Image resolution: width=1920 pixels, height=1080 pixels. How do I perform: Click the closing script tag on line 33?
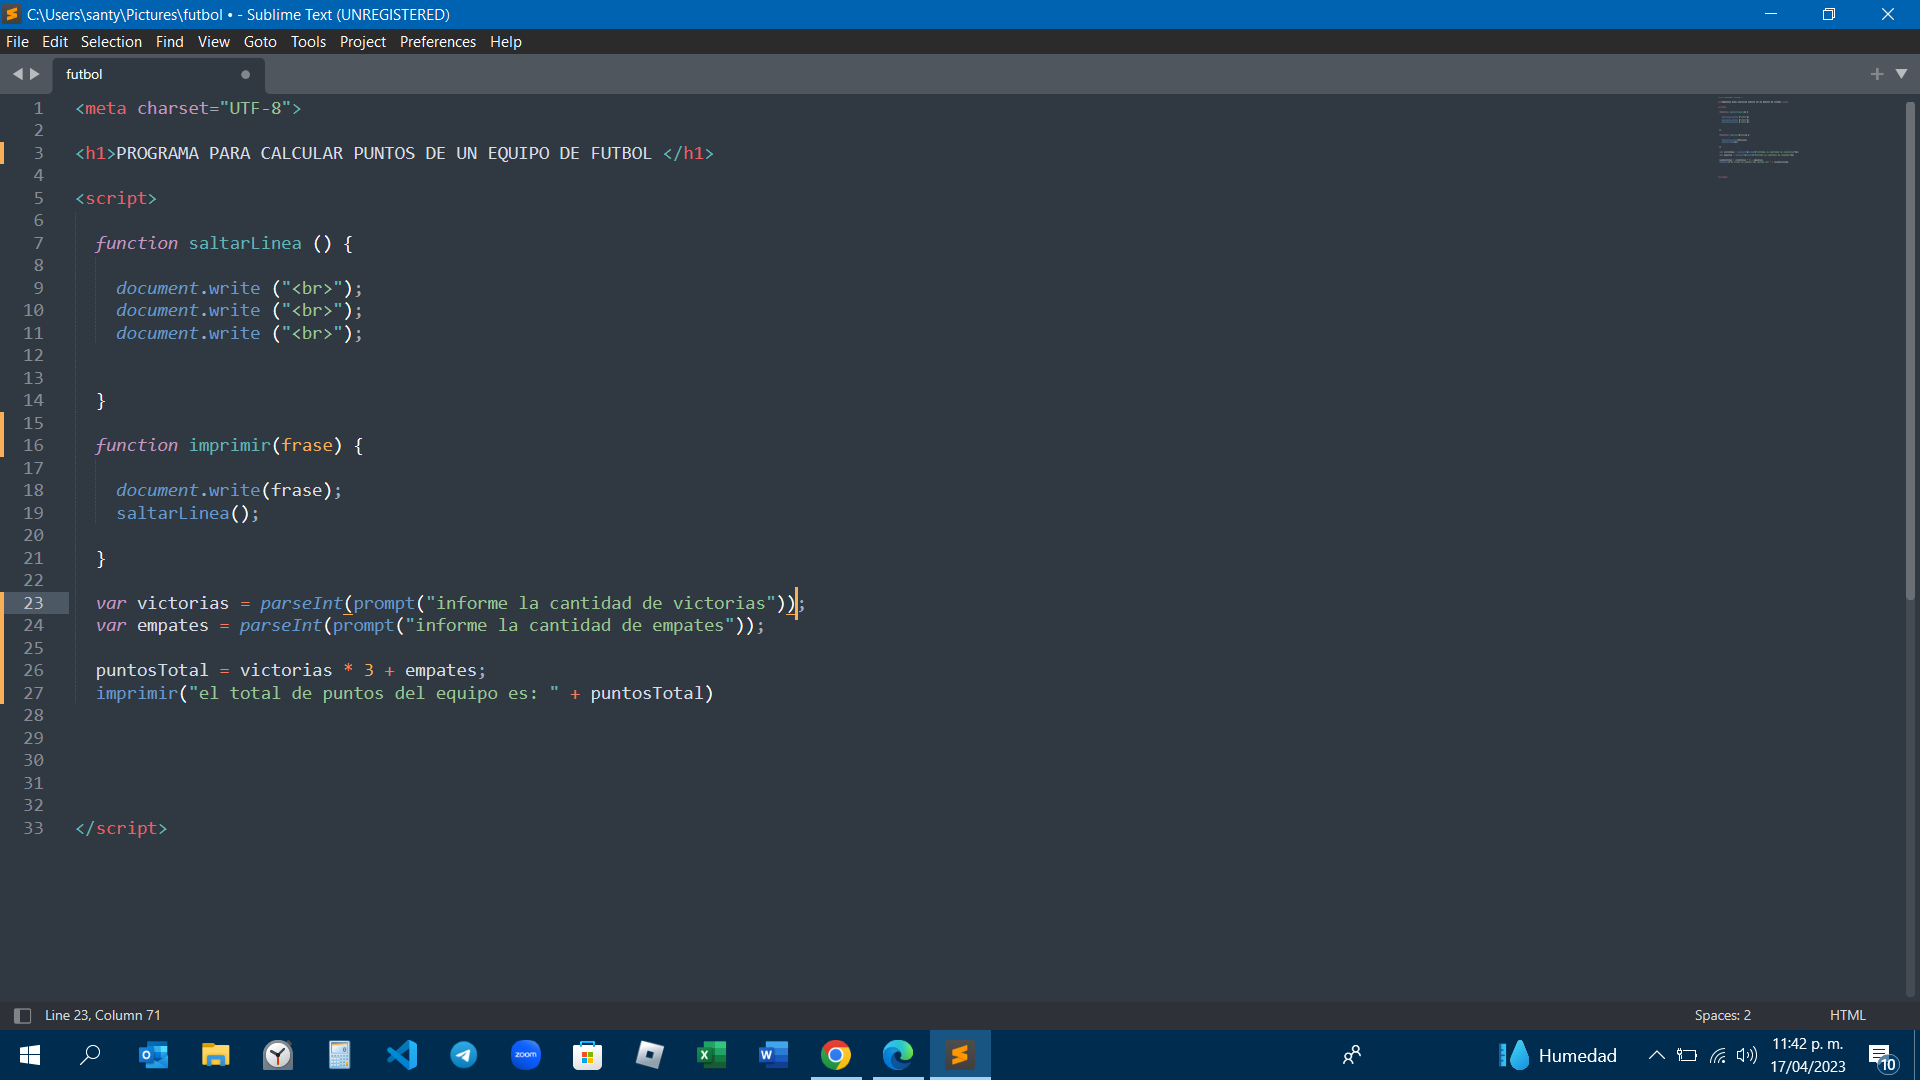[121, 828]
